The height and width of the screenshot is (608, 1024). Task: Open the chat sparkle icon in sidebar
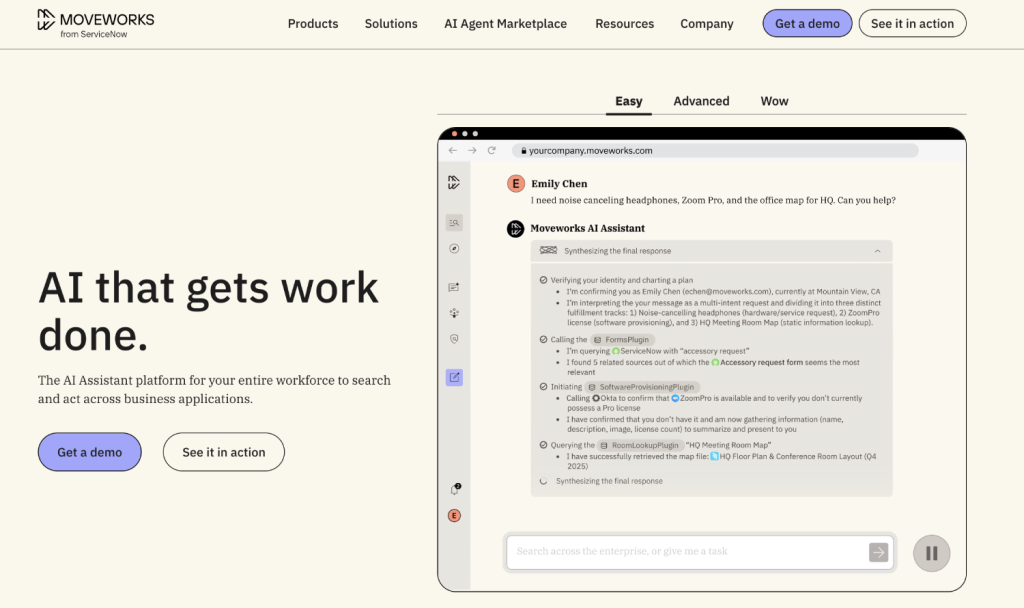(454, 287)
